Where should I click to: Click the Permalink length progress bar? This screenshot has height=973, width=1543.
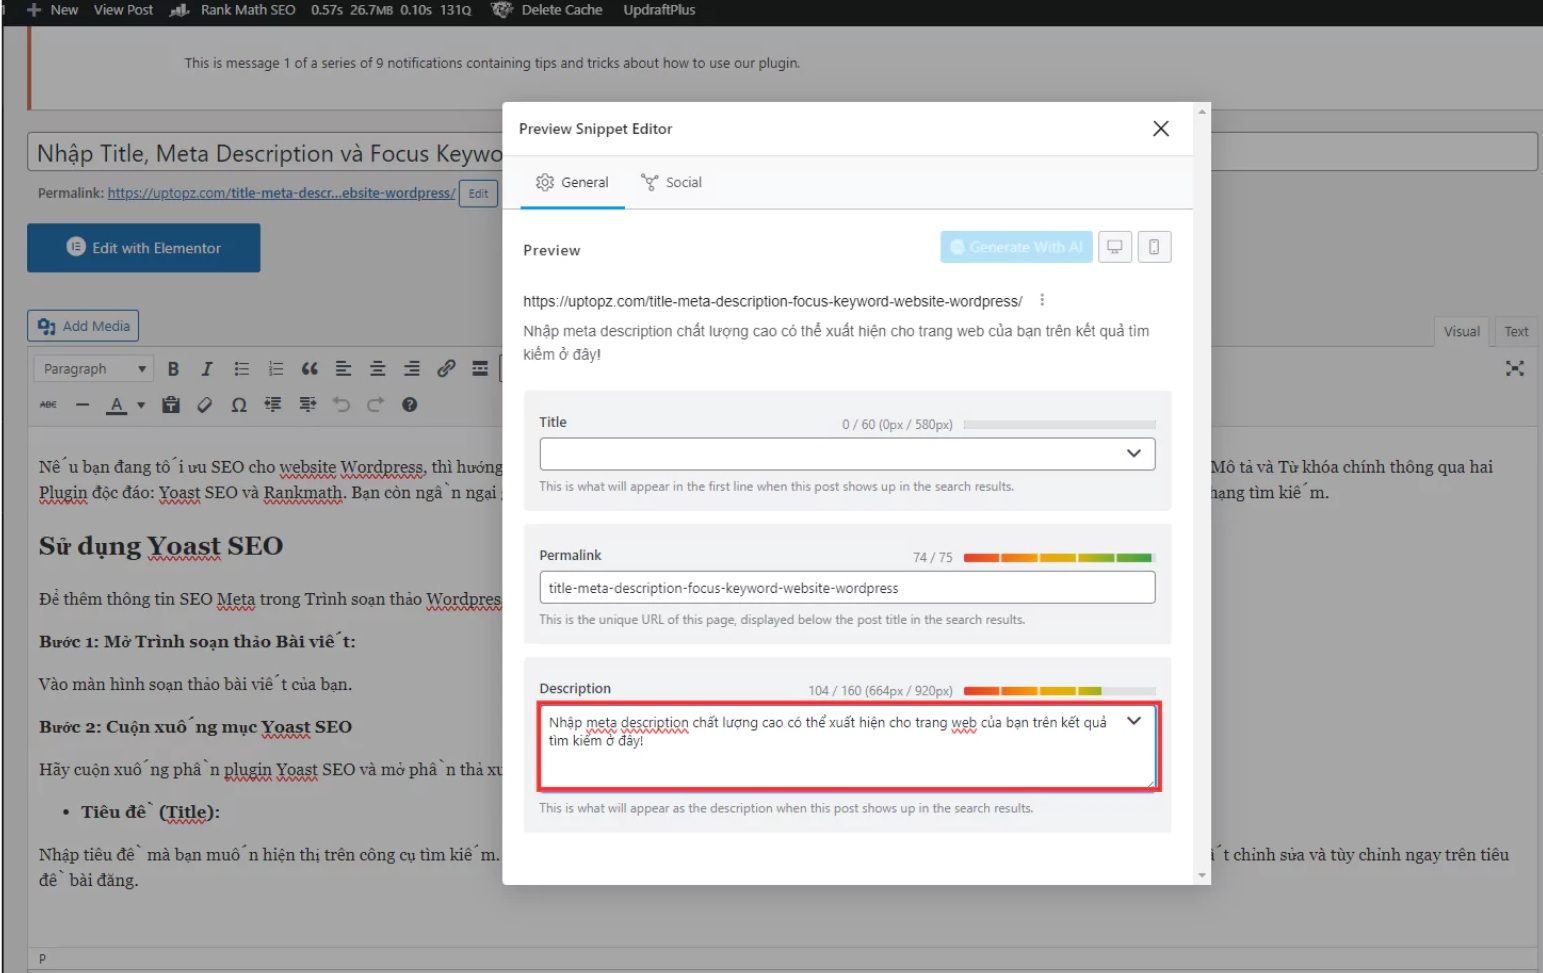pyautogui.click(x=1060, y=558)
